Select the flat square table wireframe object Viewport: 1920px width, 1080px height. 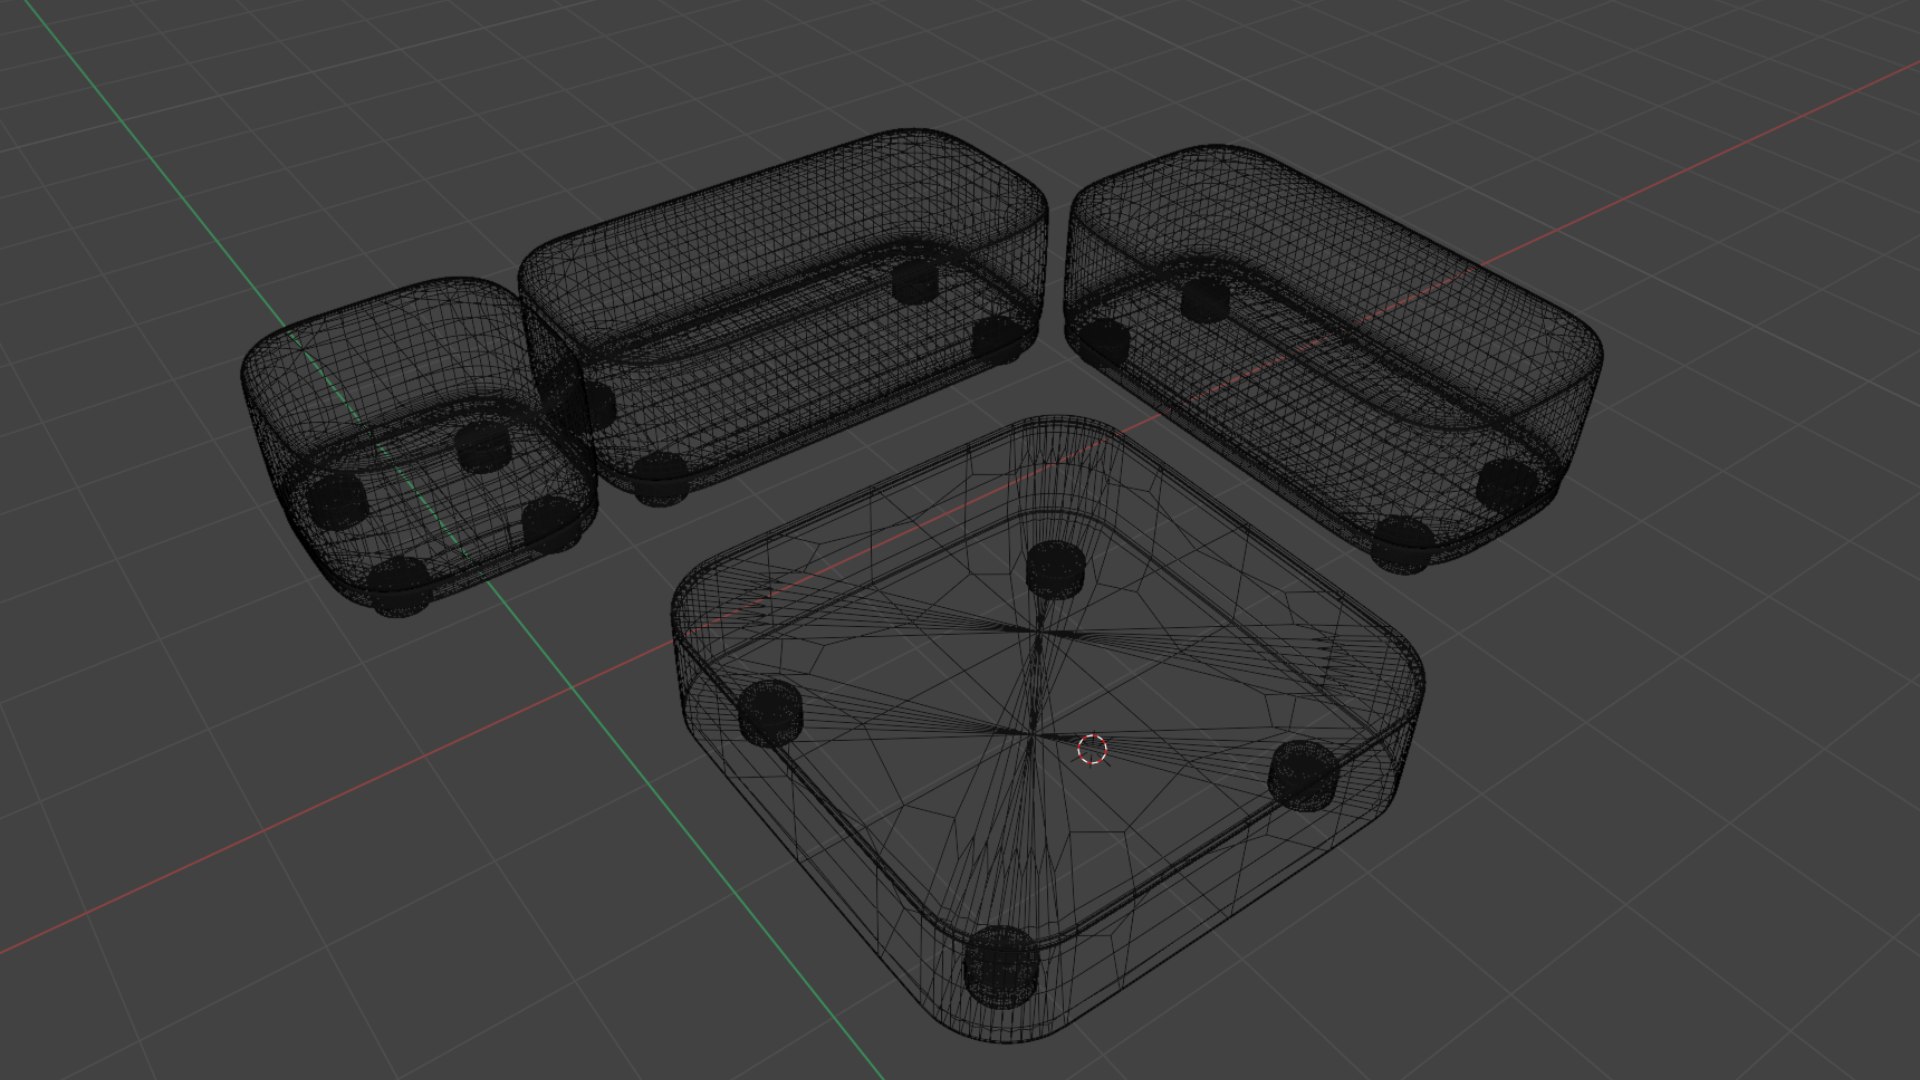(x=1048, y=728)
